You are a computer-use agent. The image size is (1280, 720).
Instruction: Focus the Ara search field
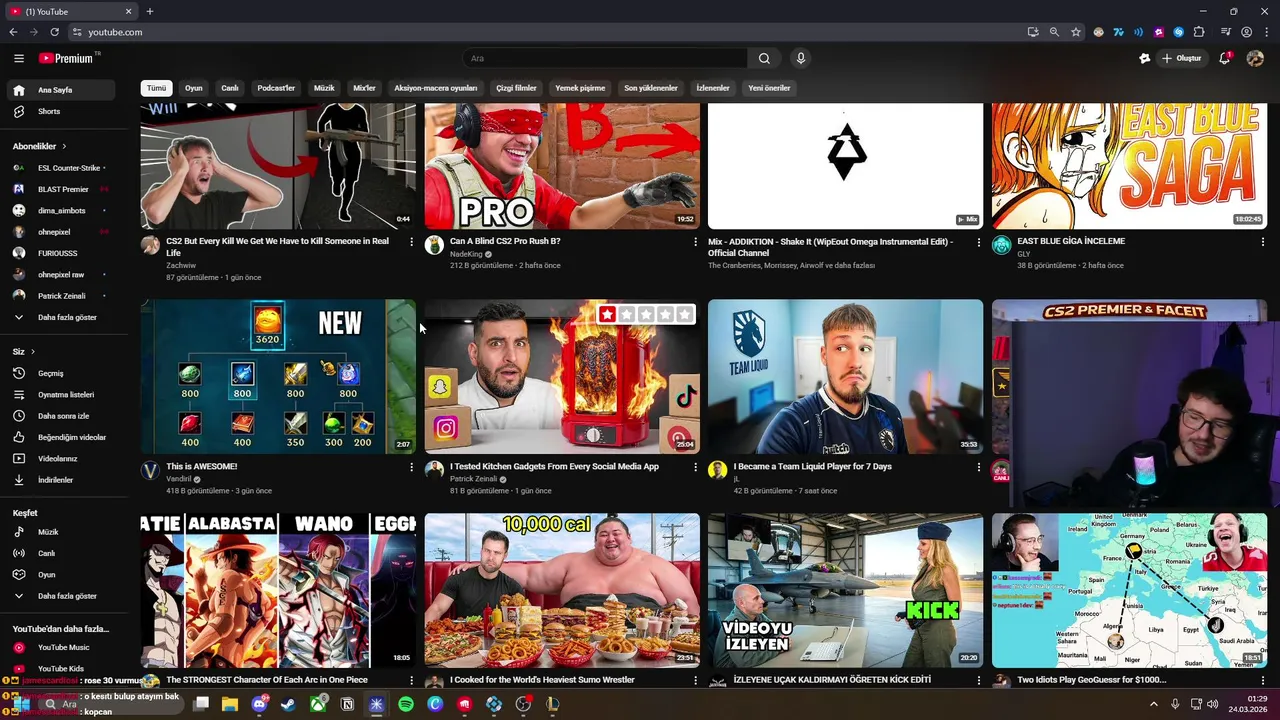(x=605, y=58)
